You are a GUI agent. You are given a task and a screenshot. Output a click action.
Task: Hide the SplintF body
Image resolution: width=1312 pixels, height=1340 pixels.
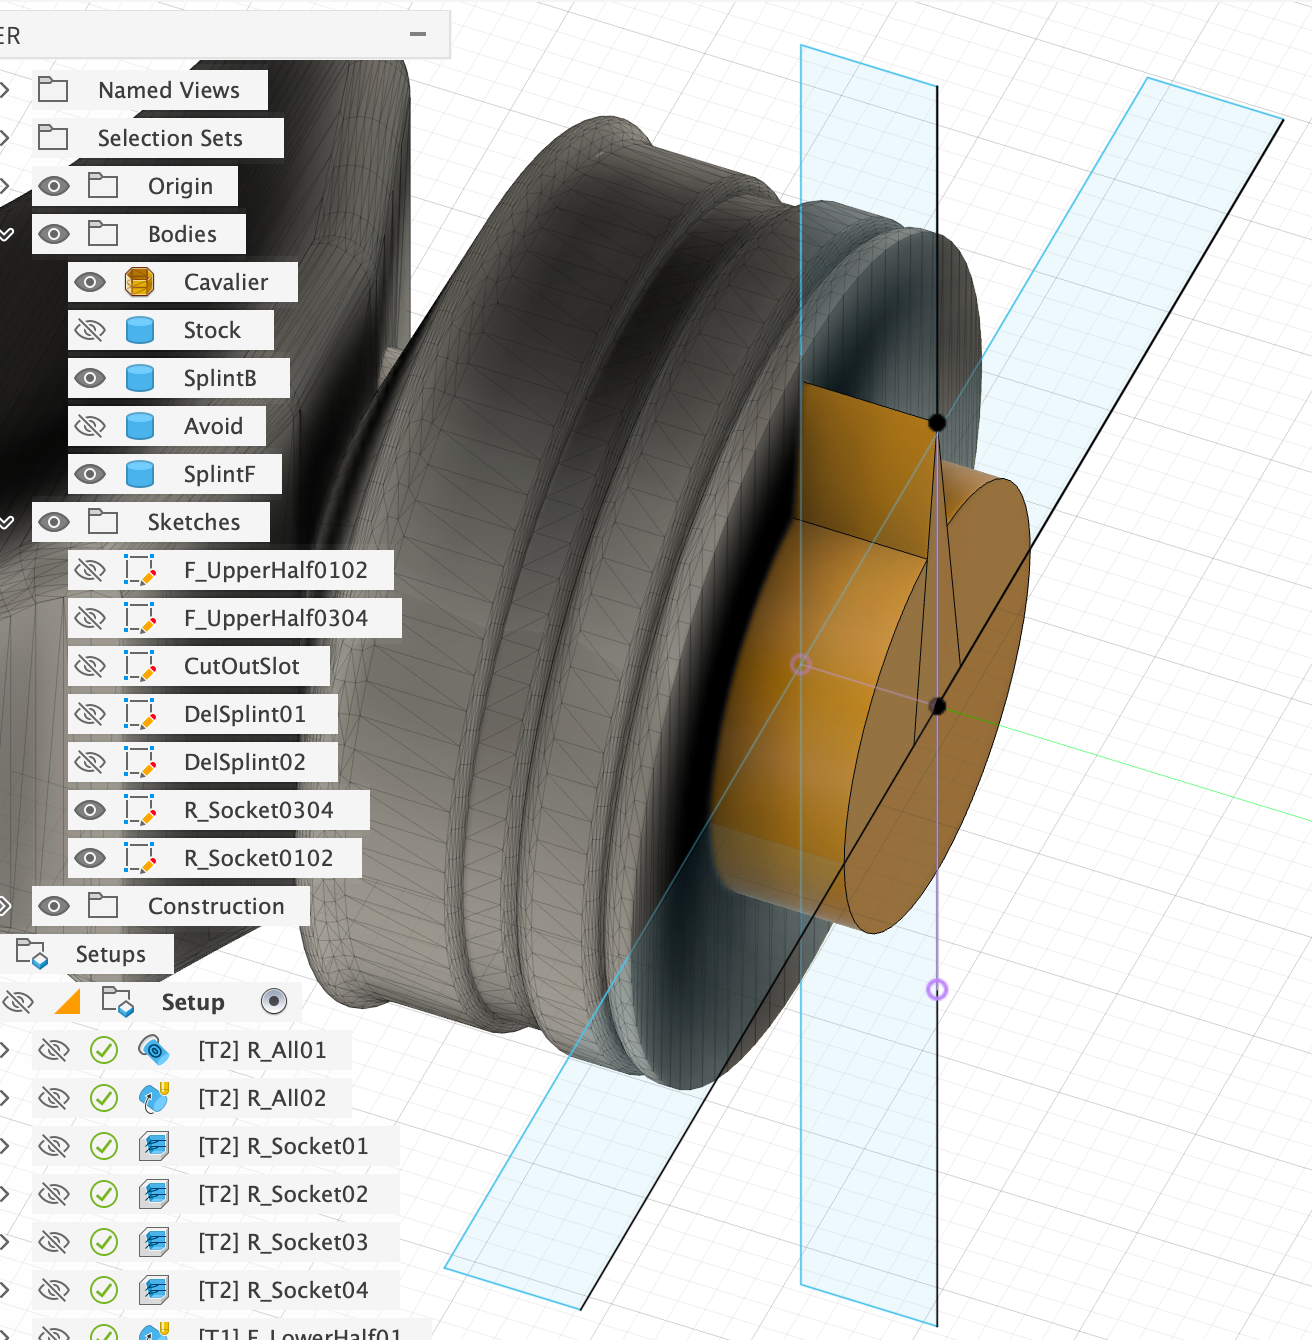90,474
